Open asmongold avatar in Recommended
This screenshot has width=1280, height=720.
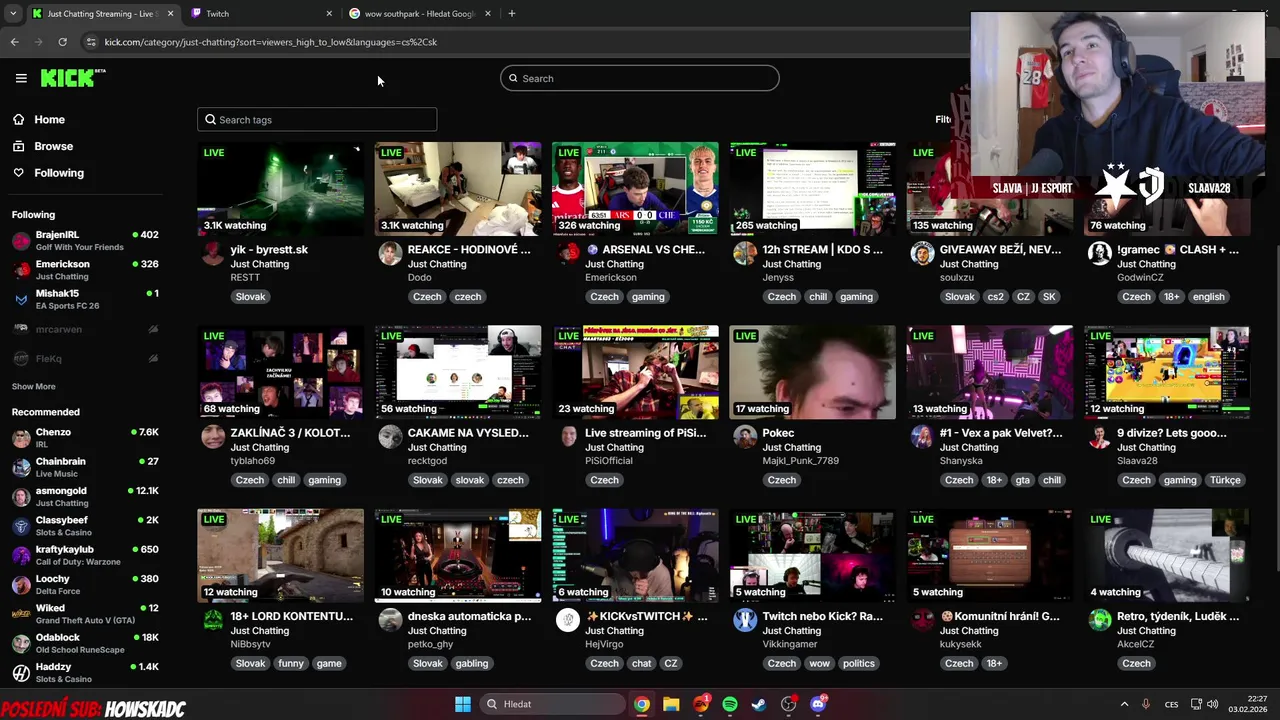pos(21,497)
